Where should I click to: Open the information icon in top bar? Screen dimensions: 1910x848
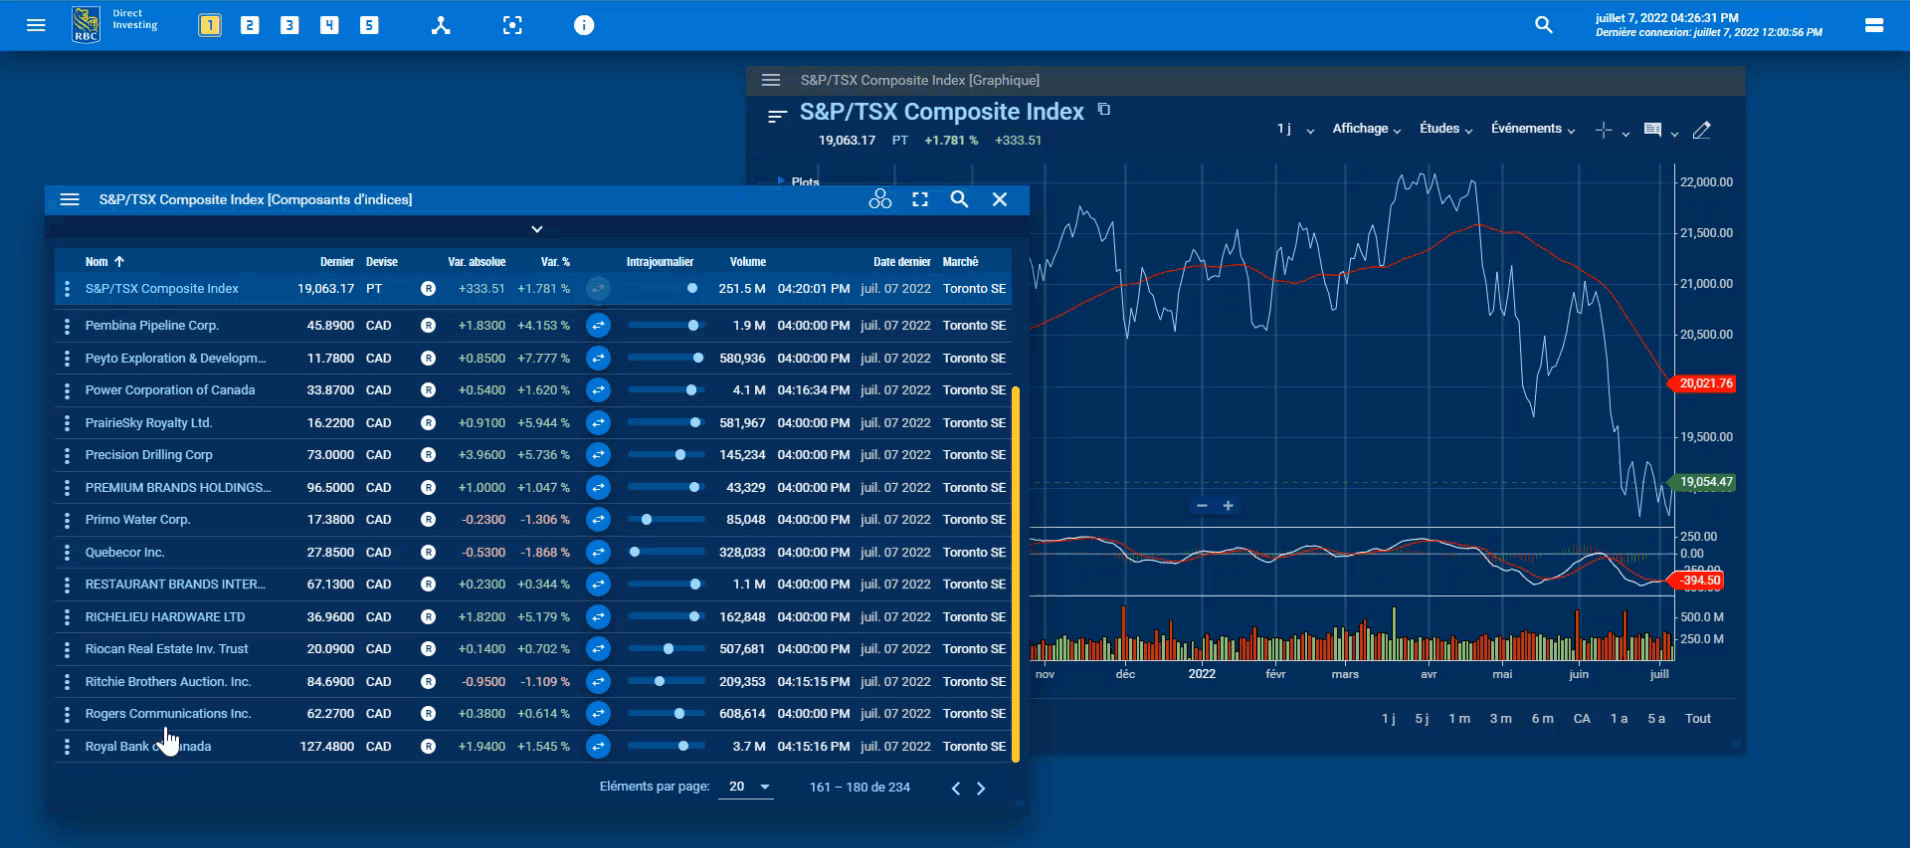coord(584,25)
